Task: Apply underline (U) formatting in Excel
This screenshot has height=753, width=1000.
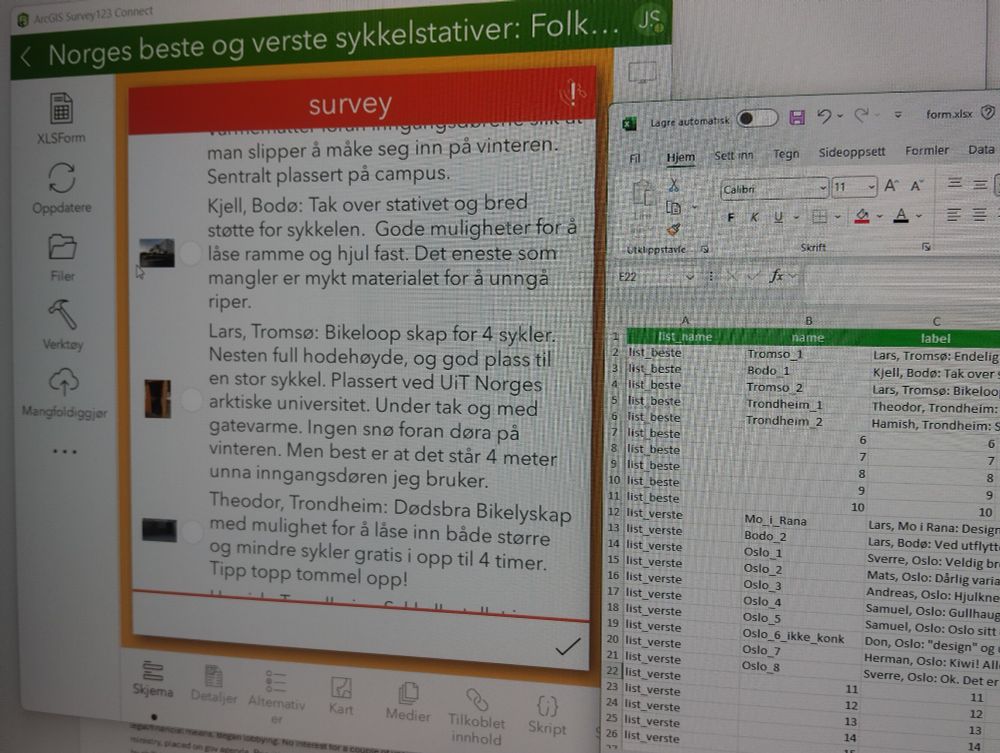Action: [778, 217]
